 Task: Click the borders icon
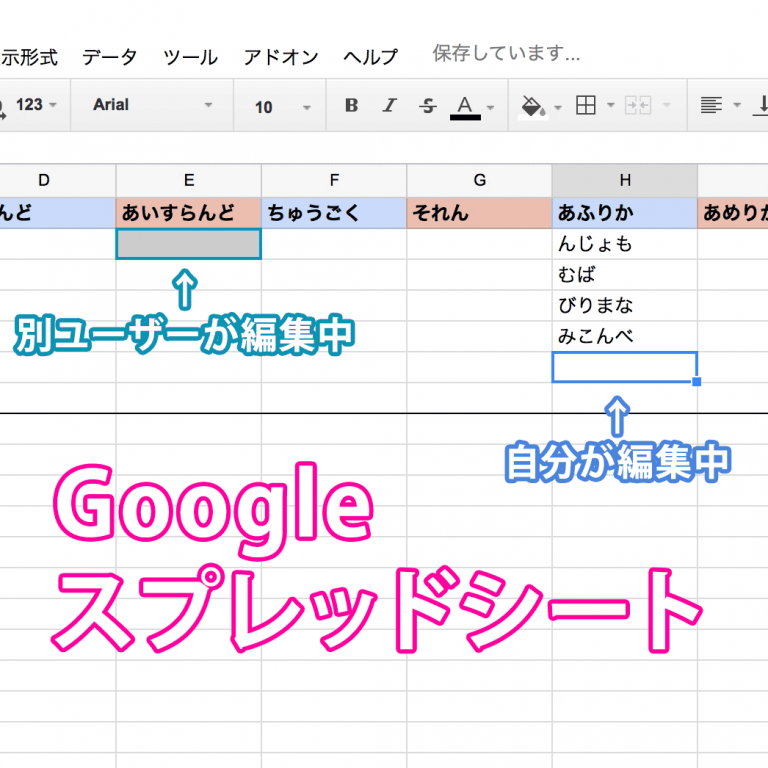[x=586, y=105]
